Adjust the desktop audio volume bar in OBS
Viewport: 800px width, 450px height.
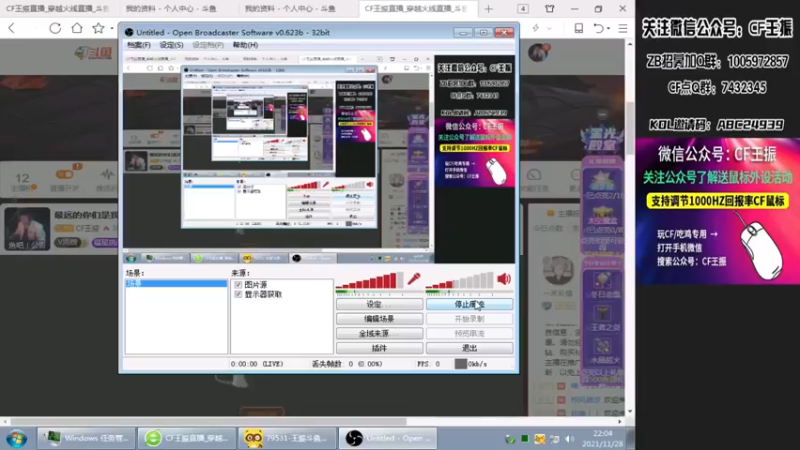[x=460, y=281]
